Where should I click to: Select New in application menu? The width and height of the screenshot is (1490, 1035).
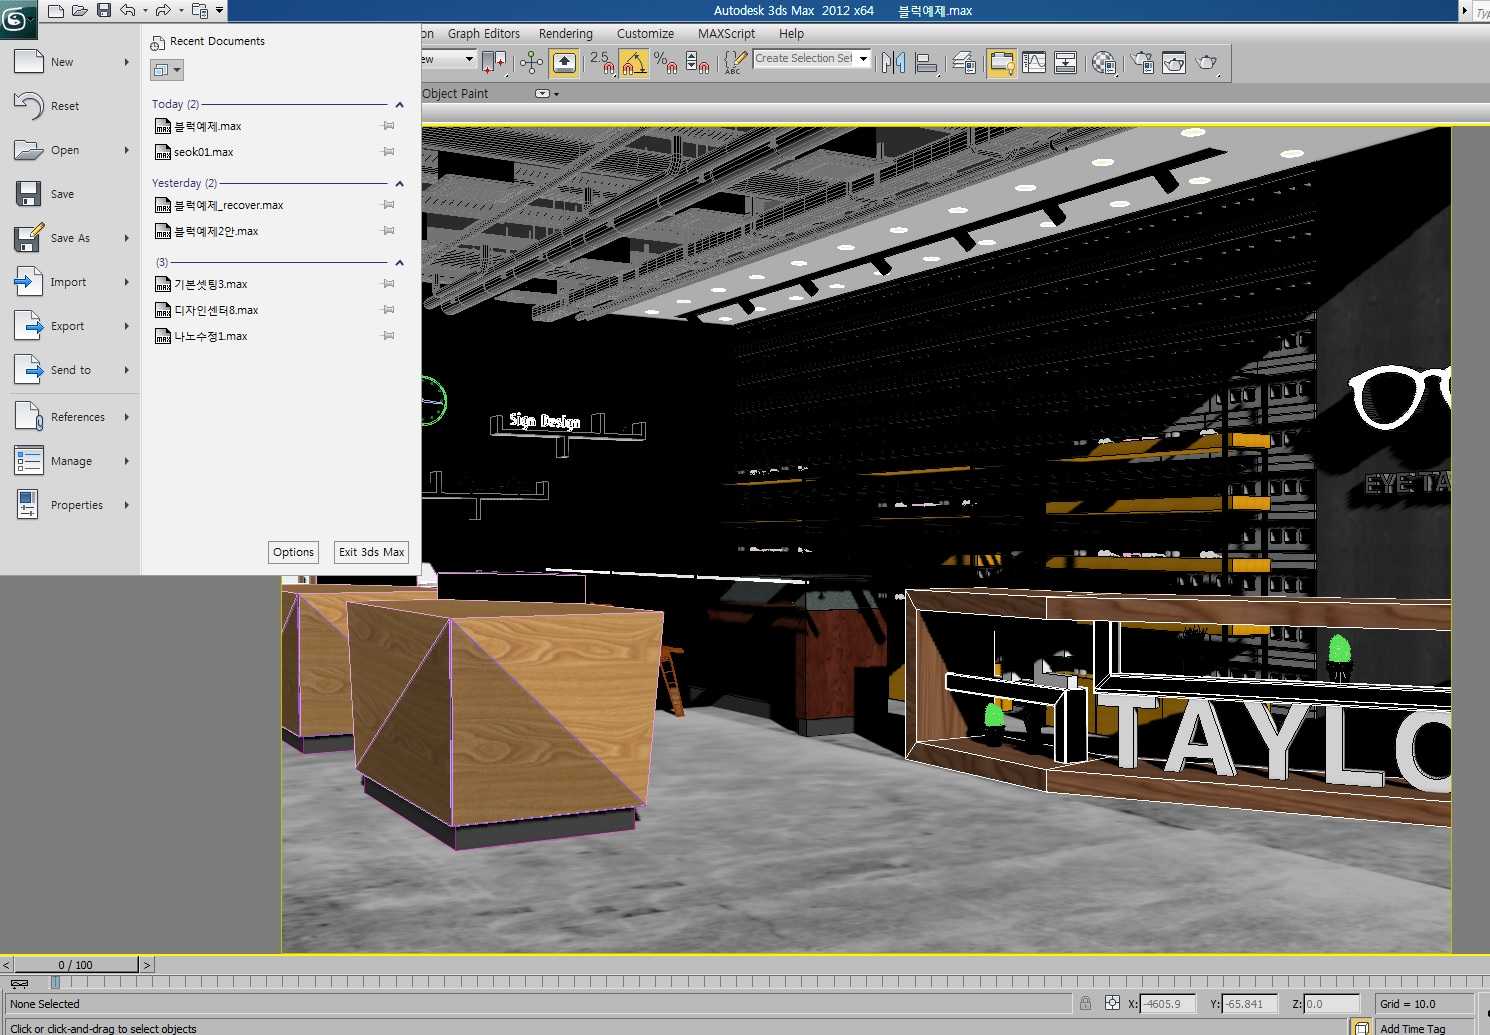71,62
